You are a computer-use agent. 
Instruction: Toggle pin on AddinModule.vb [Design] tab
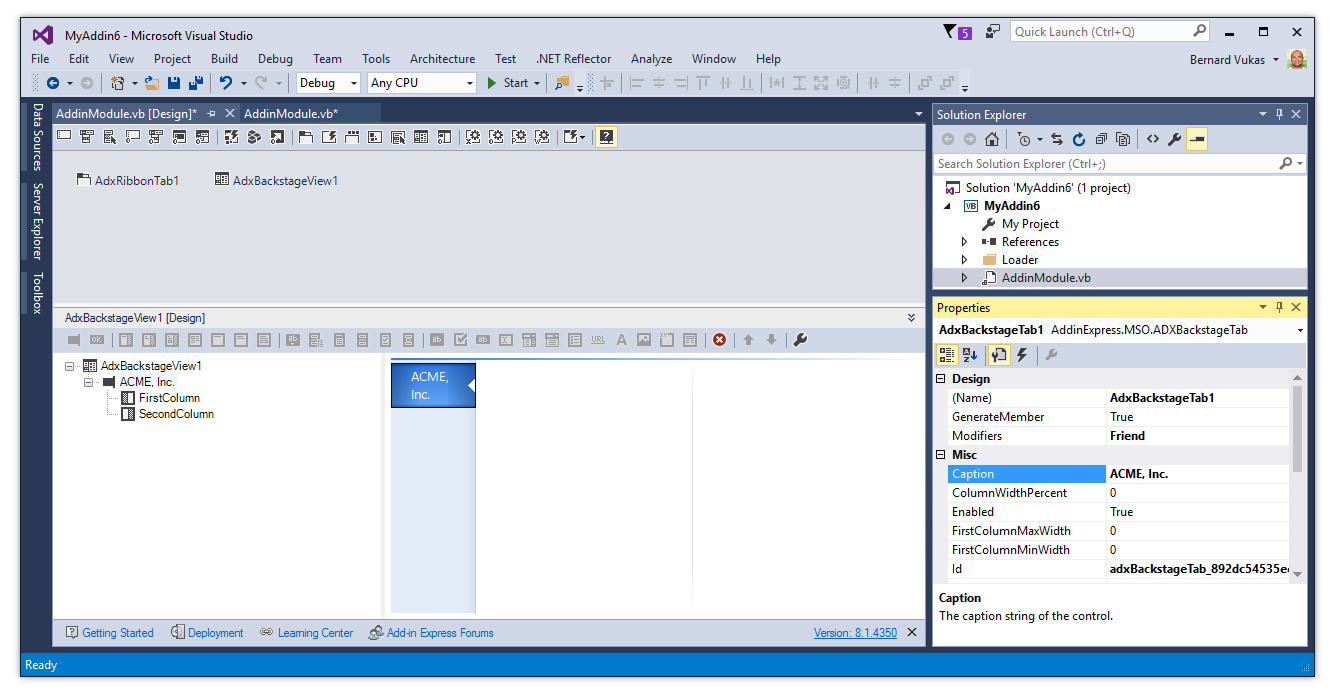point(211,114)
